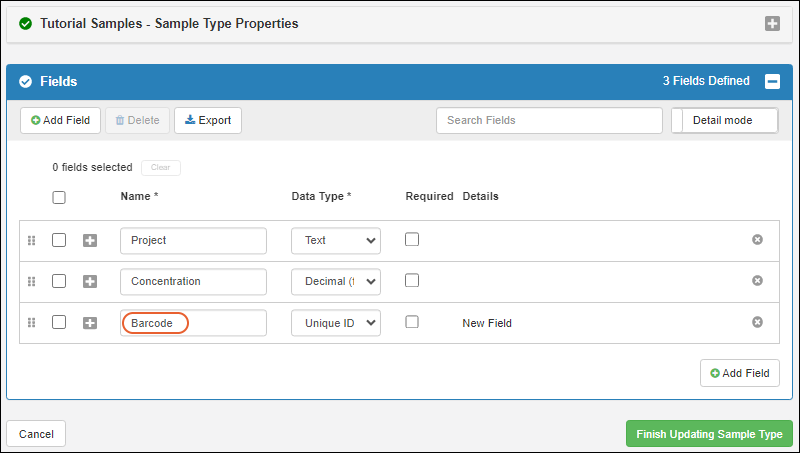Viewport: 800px width, 453px height.
Task: Remove the Barcode field
Action: point(757,322)
